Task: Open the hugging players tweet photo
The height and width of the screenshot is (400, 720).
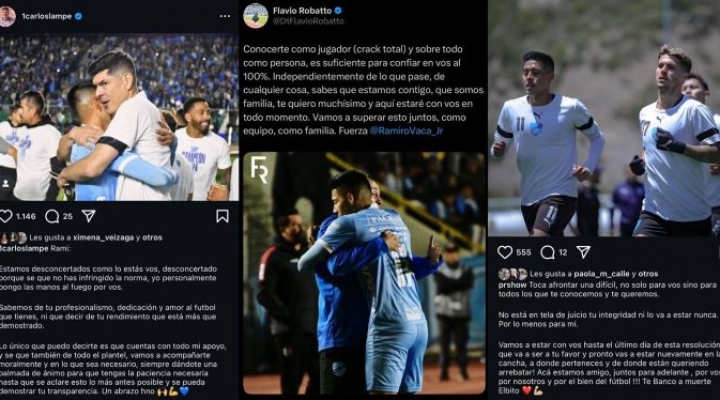Action: (x=364, y=273)
